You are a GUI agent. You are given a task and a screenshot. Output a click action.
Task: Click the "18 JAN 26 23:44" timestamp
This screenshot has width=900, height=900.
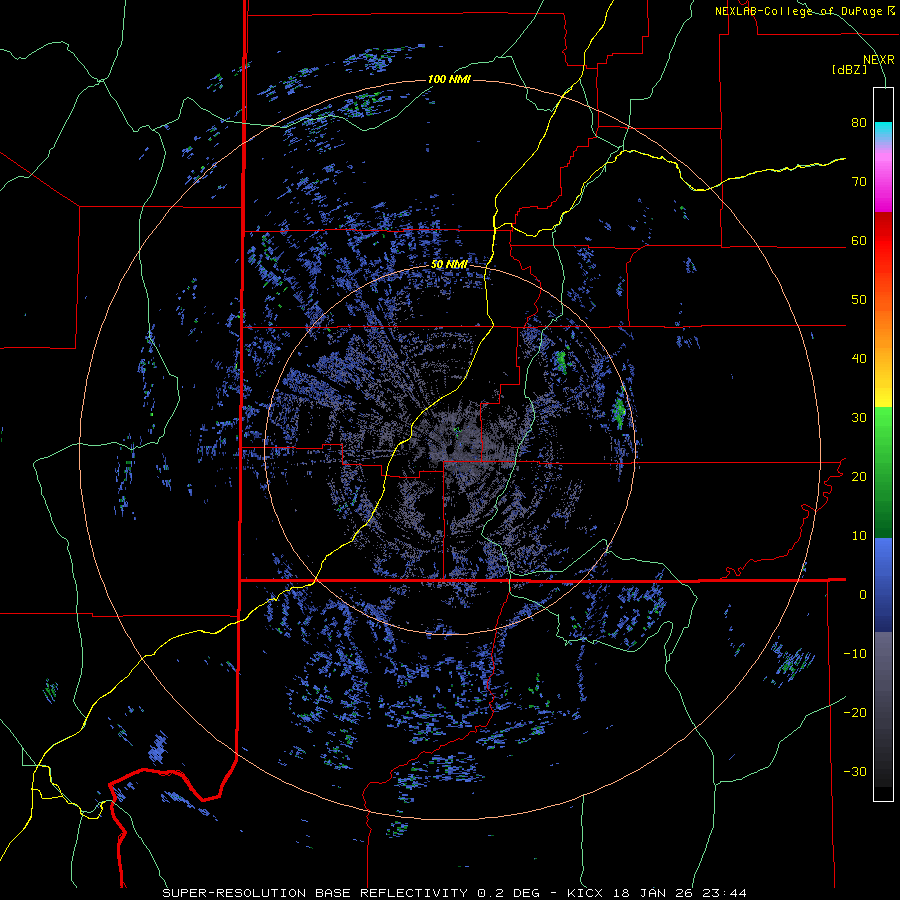(x=680, y=893)
